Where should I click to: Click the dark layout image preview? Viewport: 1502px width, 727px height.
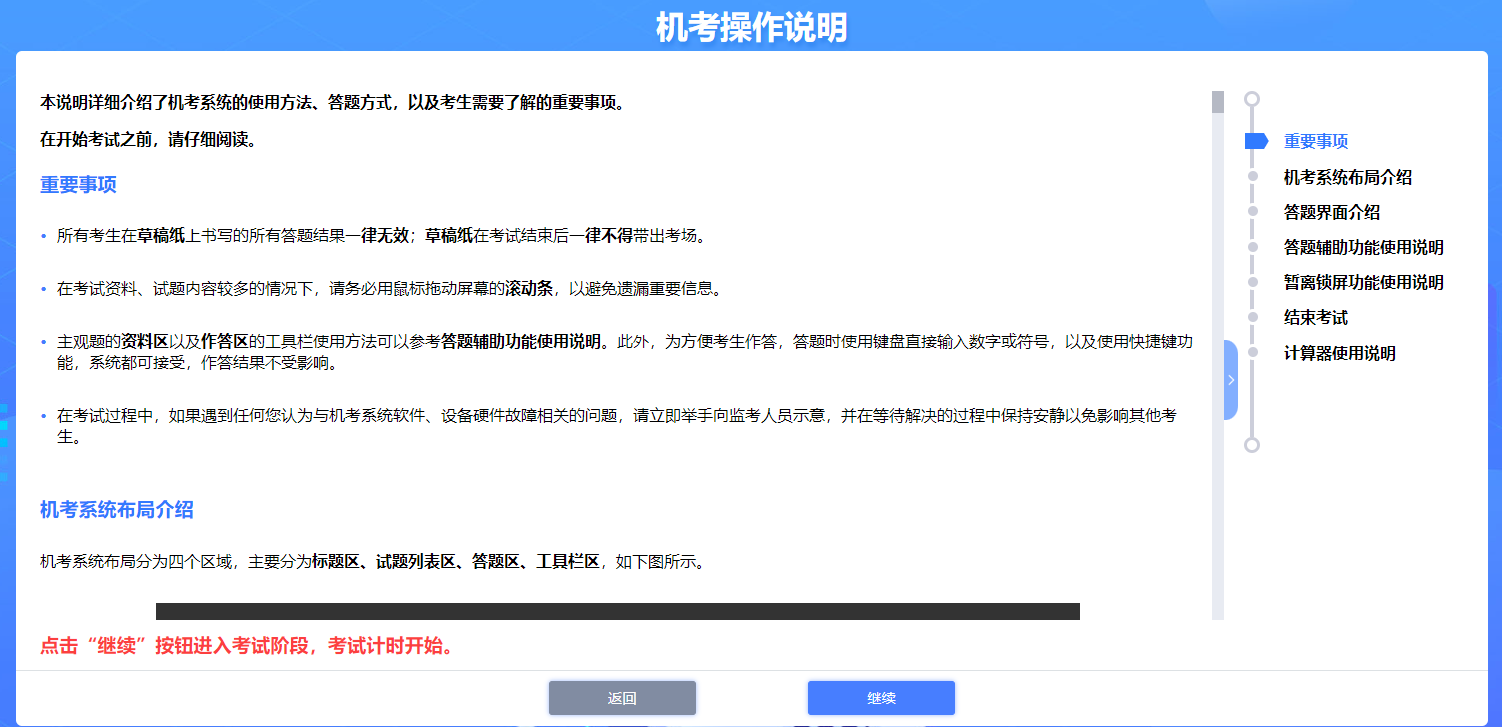tap(617, 611)
